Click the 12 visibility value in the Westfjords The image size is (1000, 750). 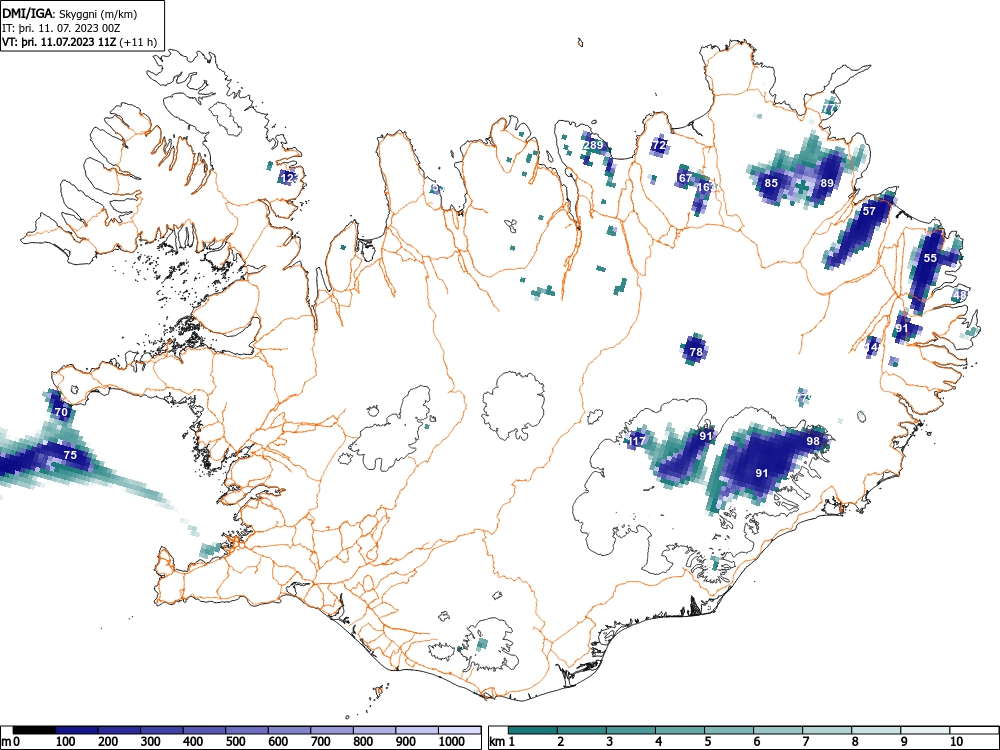[288, 179]
